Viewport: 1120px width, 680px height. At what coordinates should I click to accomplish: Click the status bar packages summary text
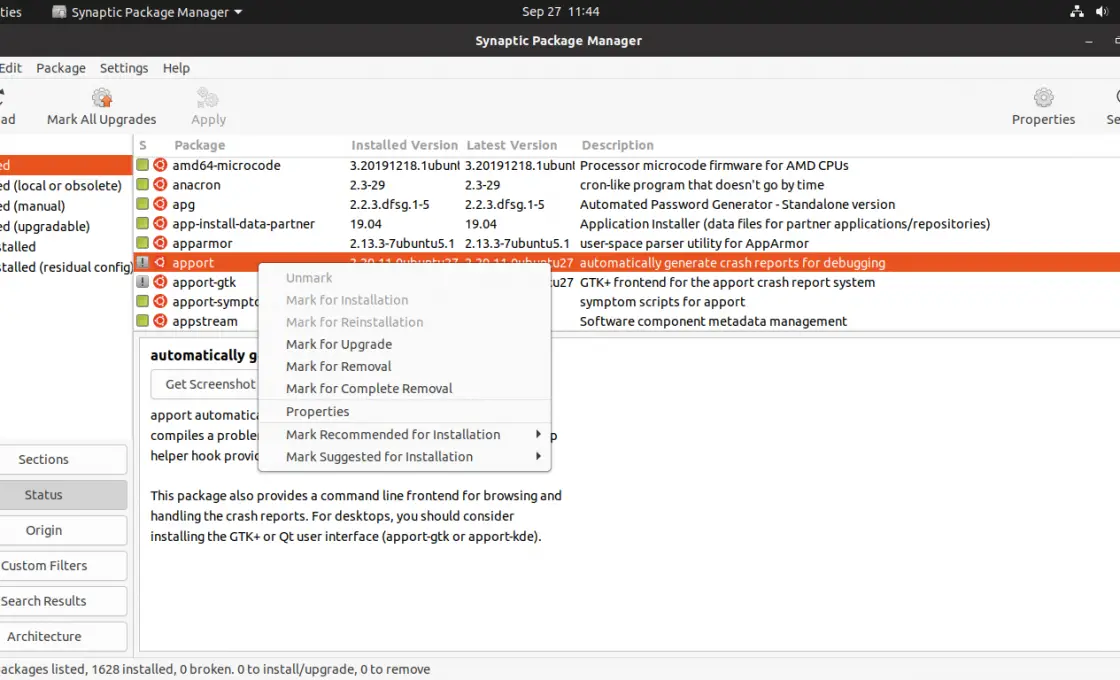click(215, 669)
